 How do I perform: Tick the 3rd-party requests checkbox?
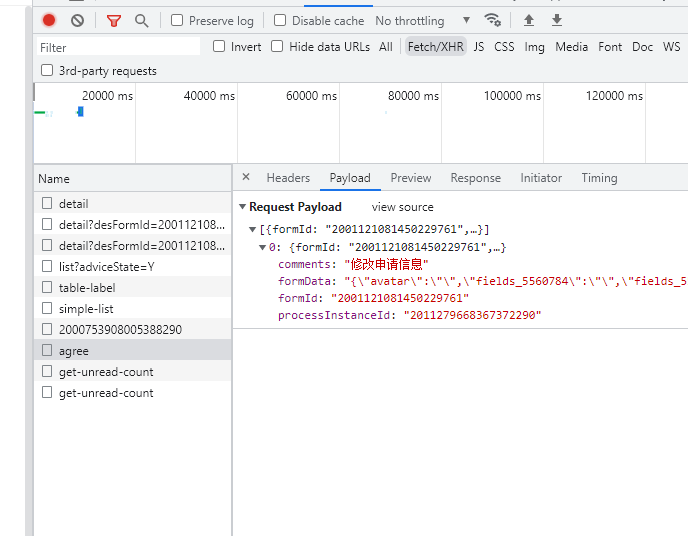pos(47,71)
